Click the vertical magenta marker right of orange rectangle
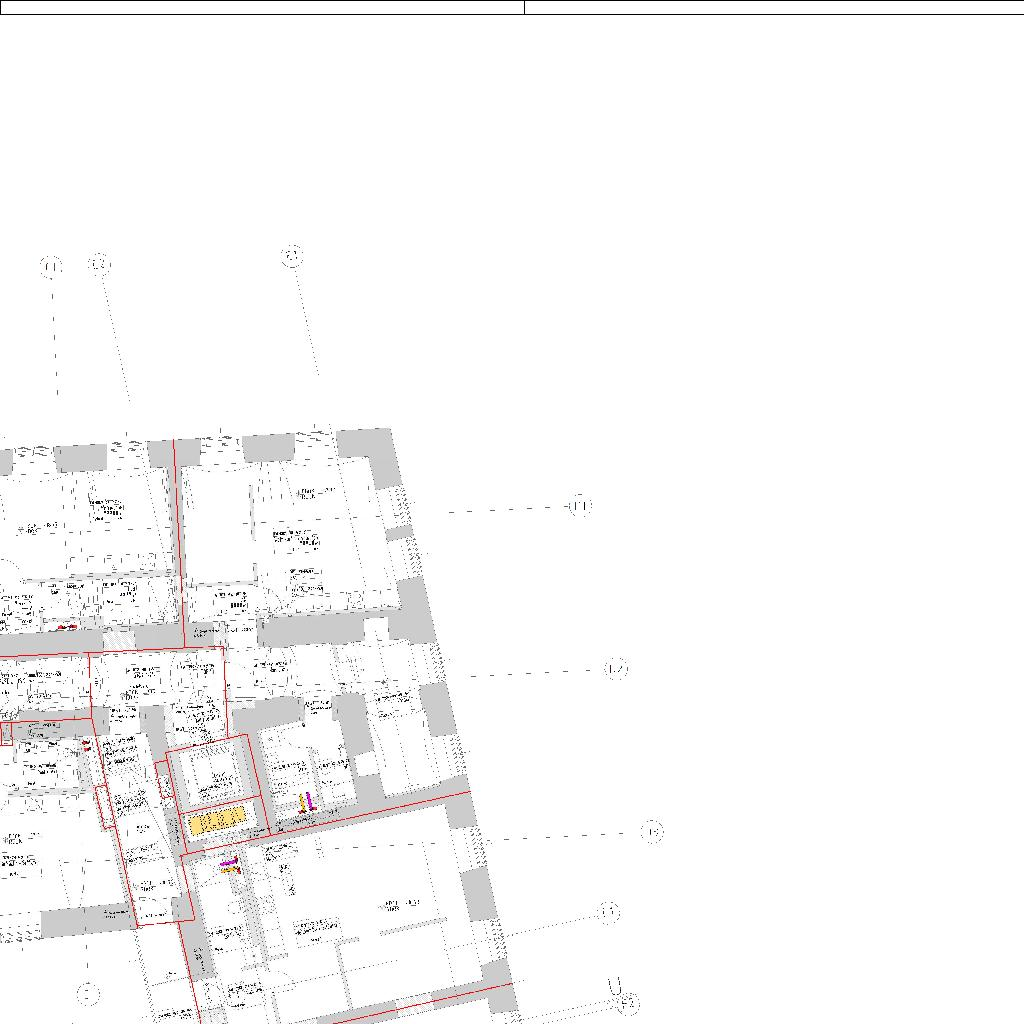 [x=309, y=800]
